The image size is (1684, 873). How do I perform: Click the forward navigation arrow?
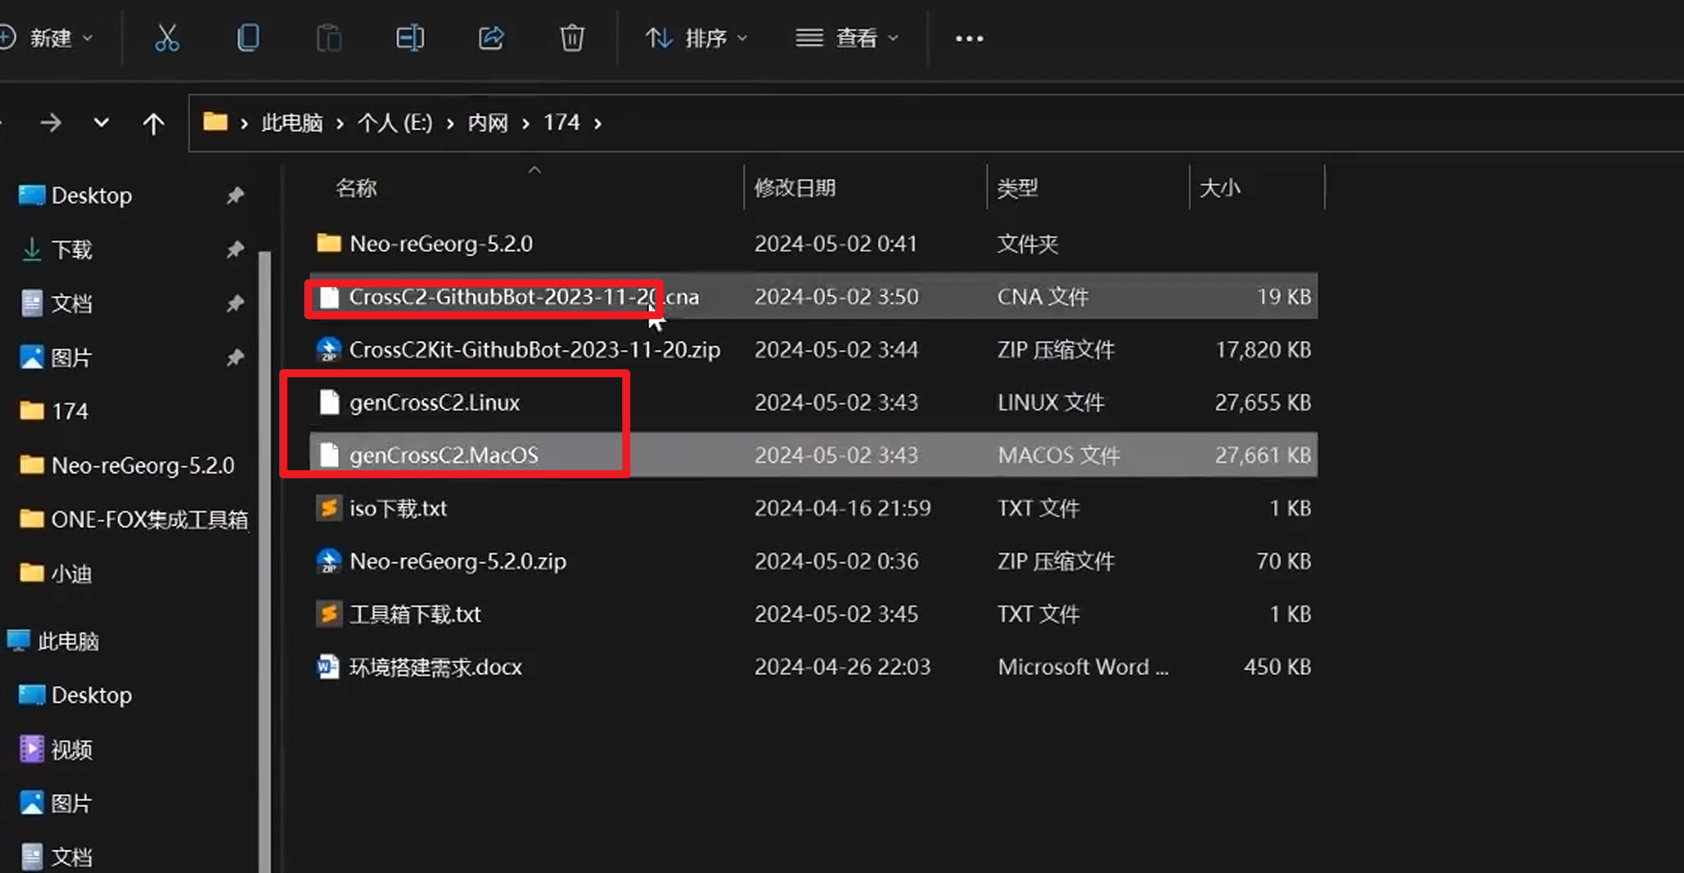[x=50, y=123]
